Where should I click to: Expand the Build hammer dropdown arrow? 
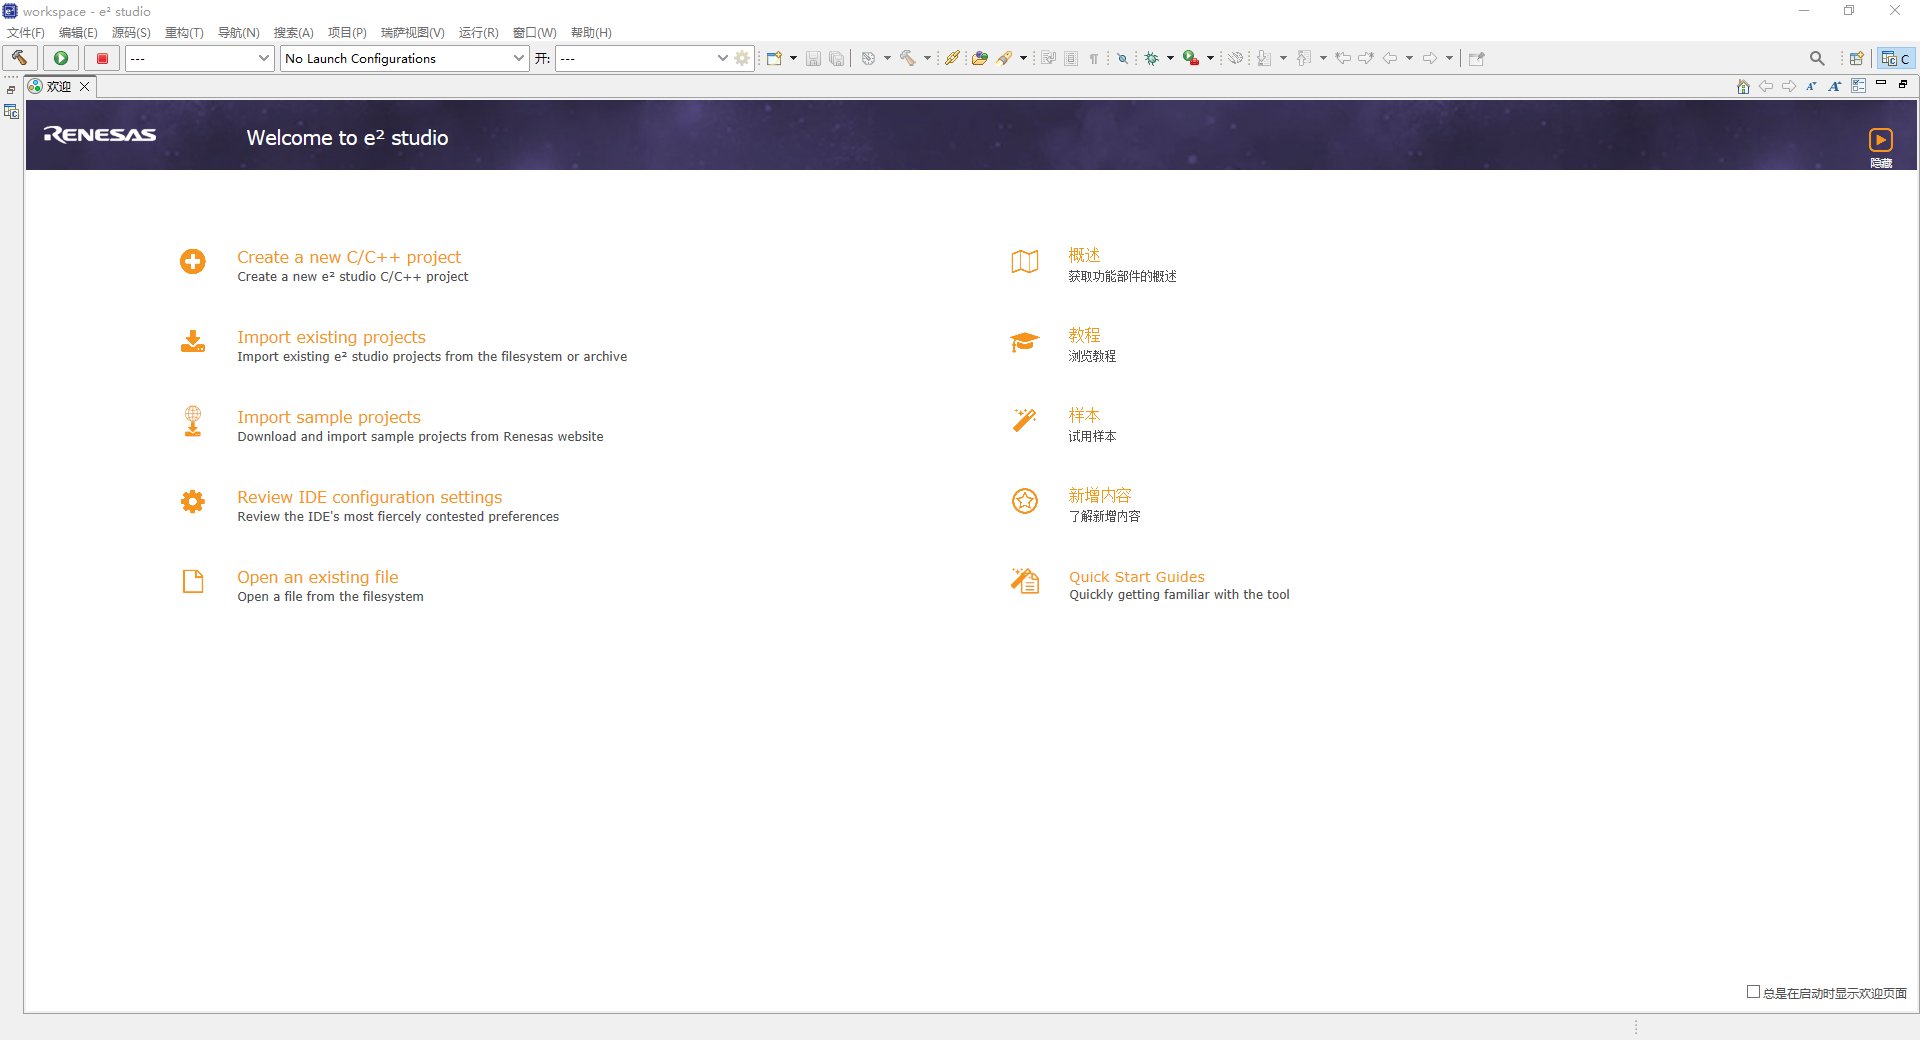927,58
